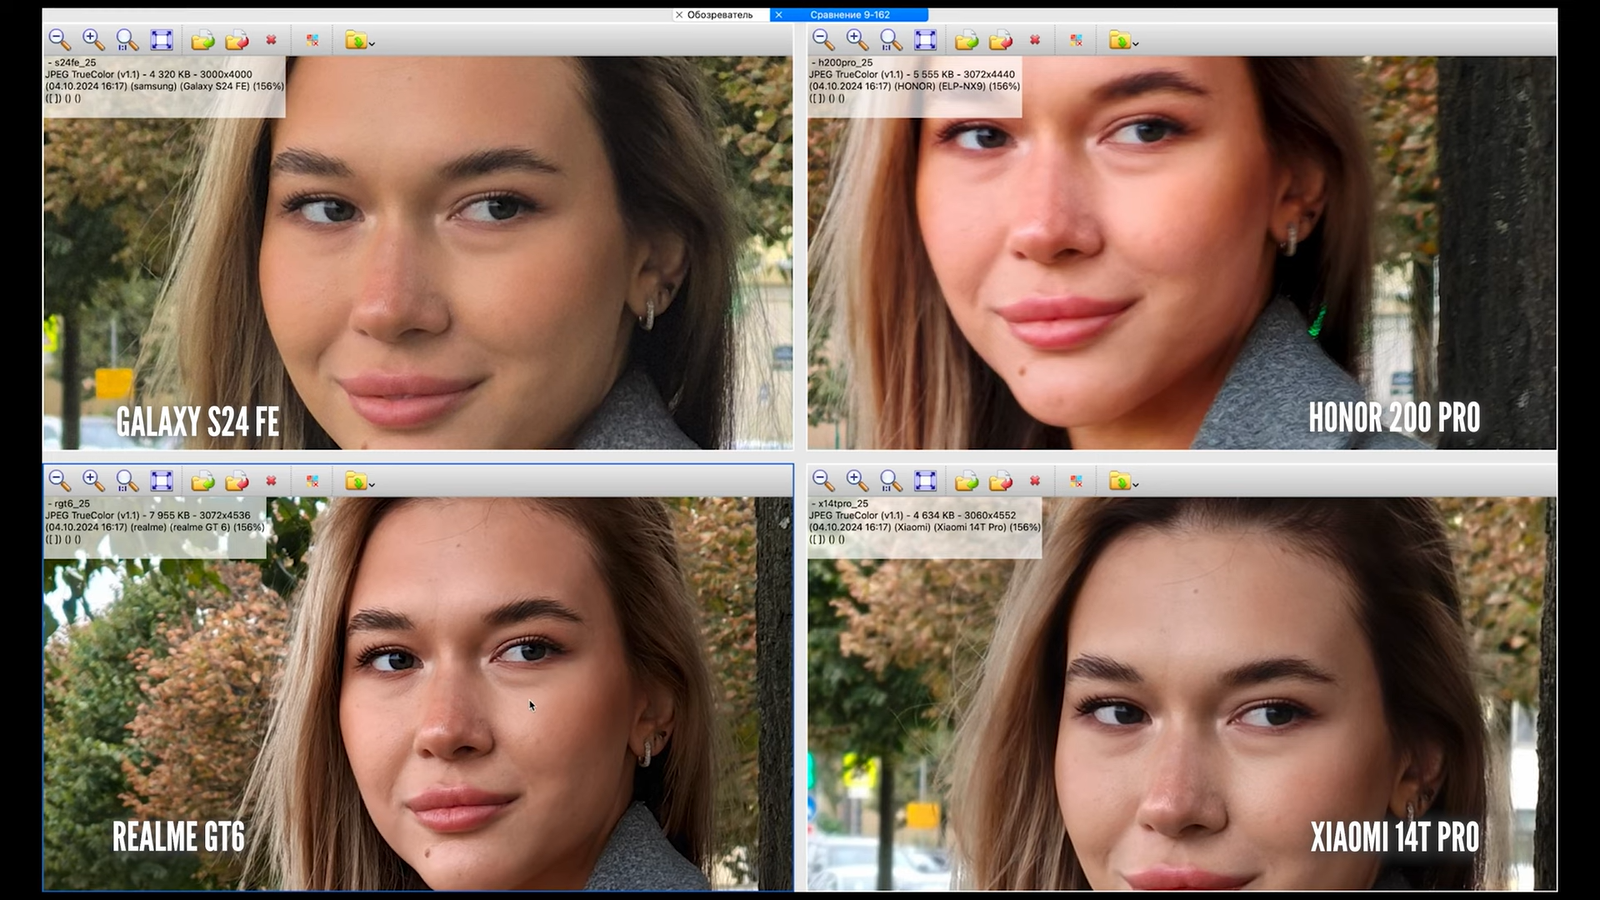1600x900 pixels.
Task: Click the red X in rgt6_25 toolbar
Action: (271, 481)
